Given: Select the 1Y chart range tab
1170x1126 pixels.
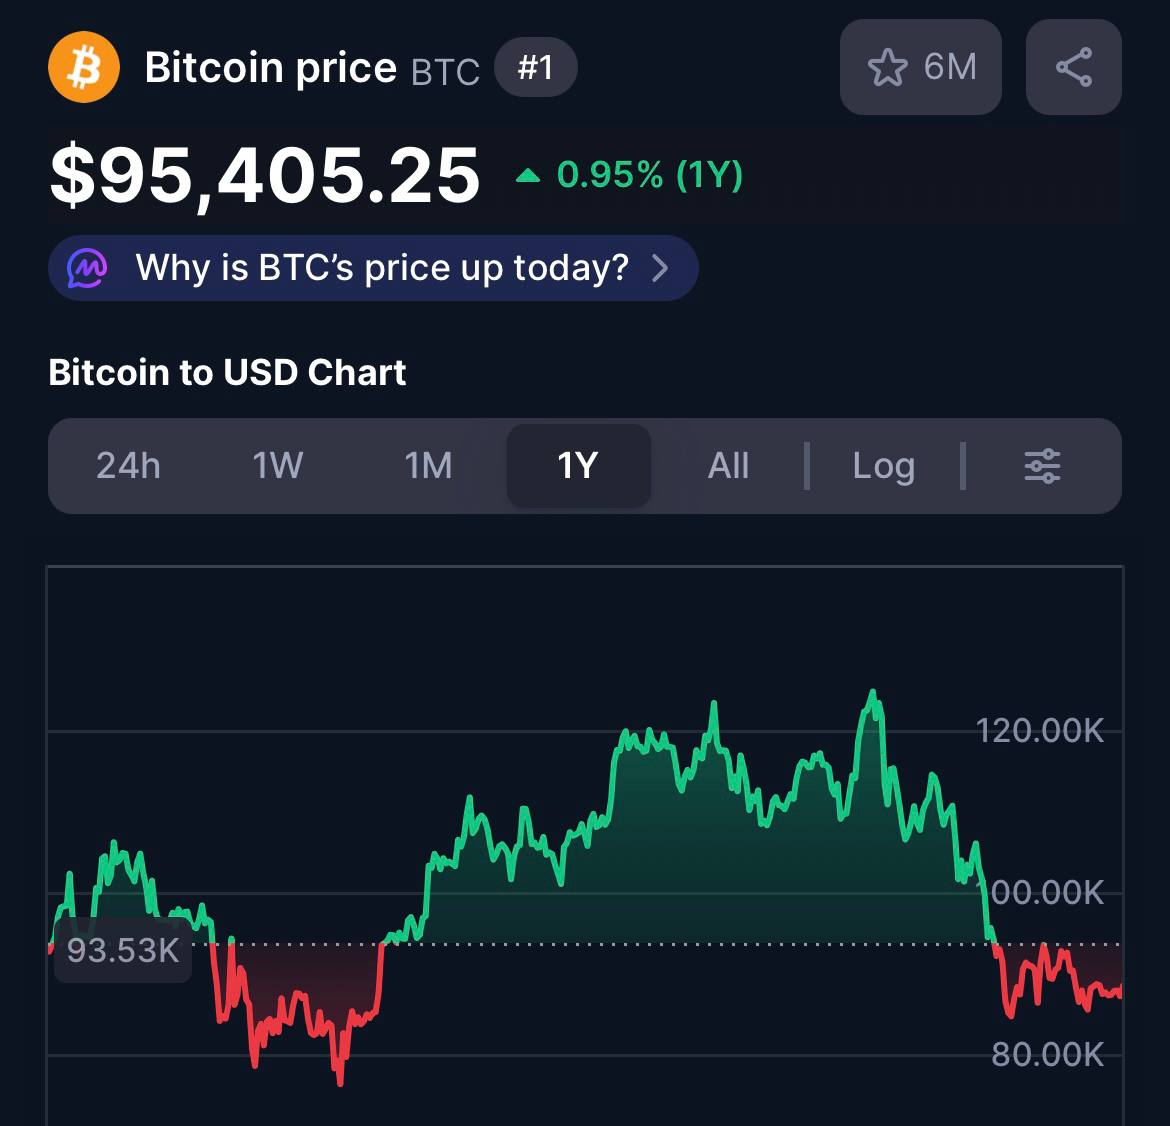Looking at the screenshot, I should (578, 466).
